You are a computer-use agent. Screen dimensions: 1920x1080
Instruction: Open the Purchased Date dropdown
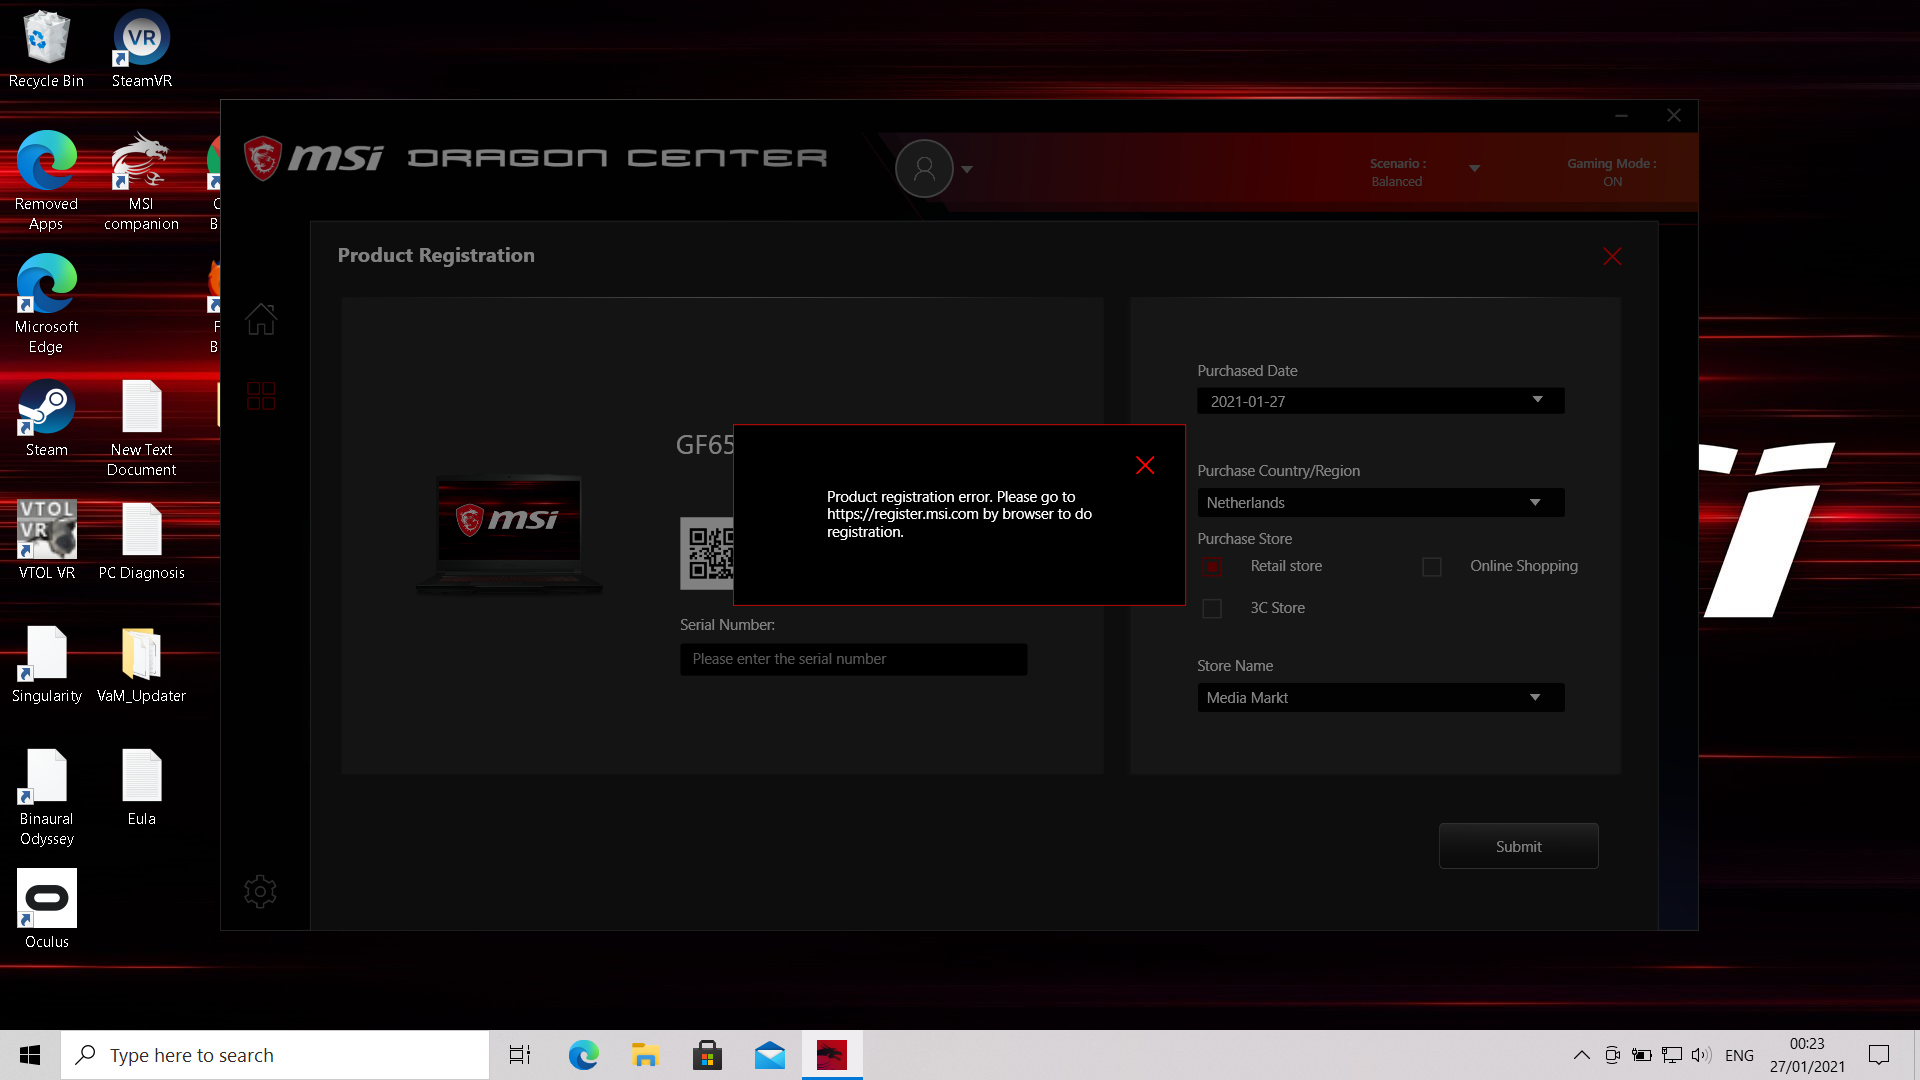[x=1380, y=401]
